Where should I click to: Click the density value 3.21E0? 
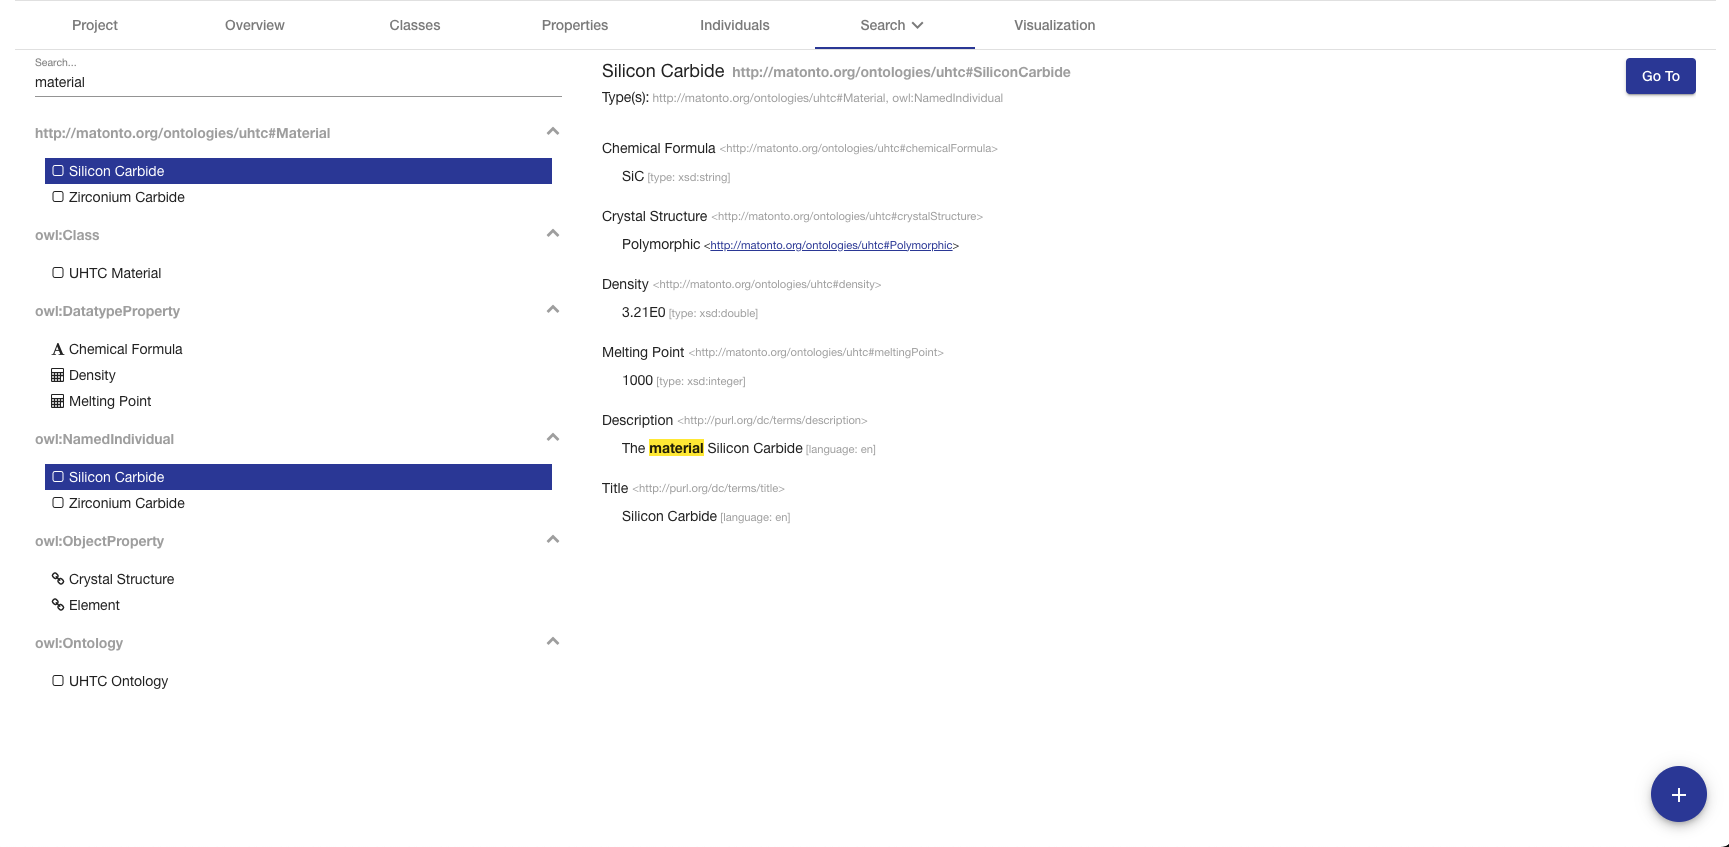tap(643, 312)
